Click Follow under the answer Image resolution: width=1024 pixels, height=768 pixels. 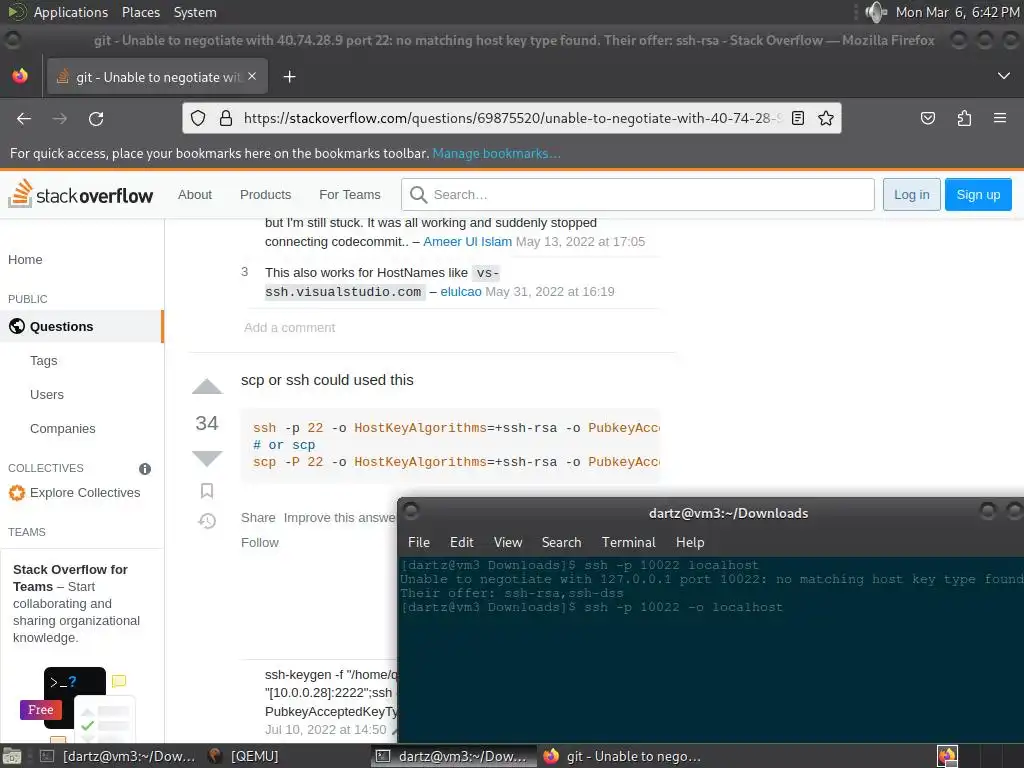point(259,542)
